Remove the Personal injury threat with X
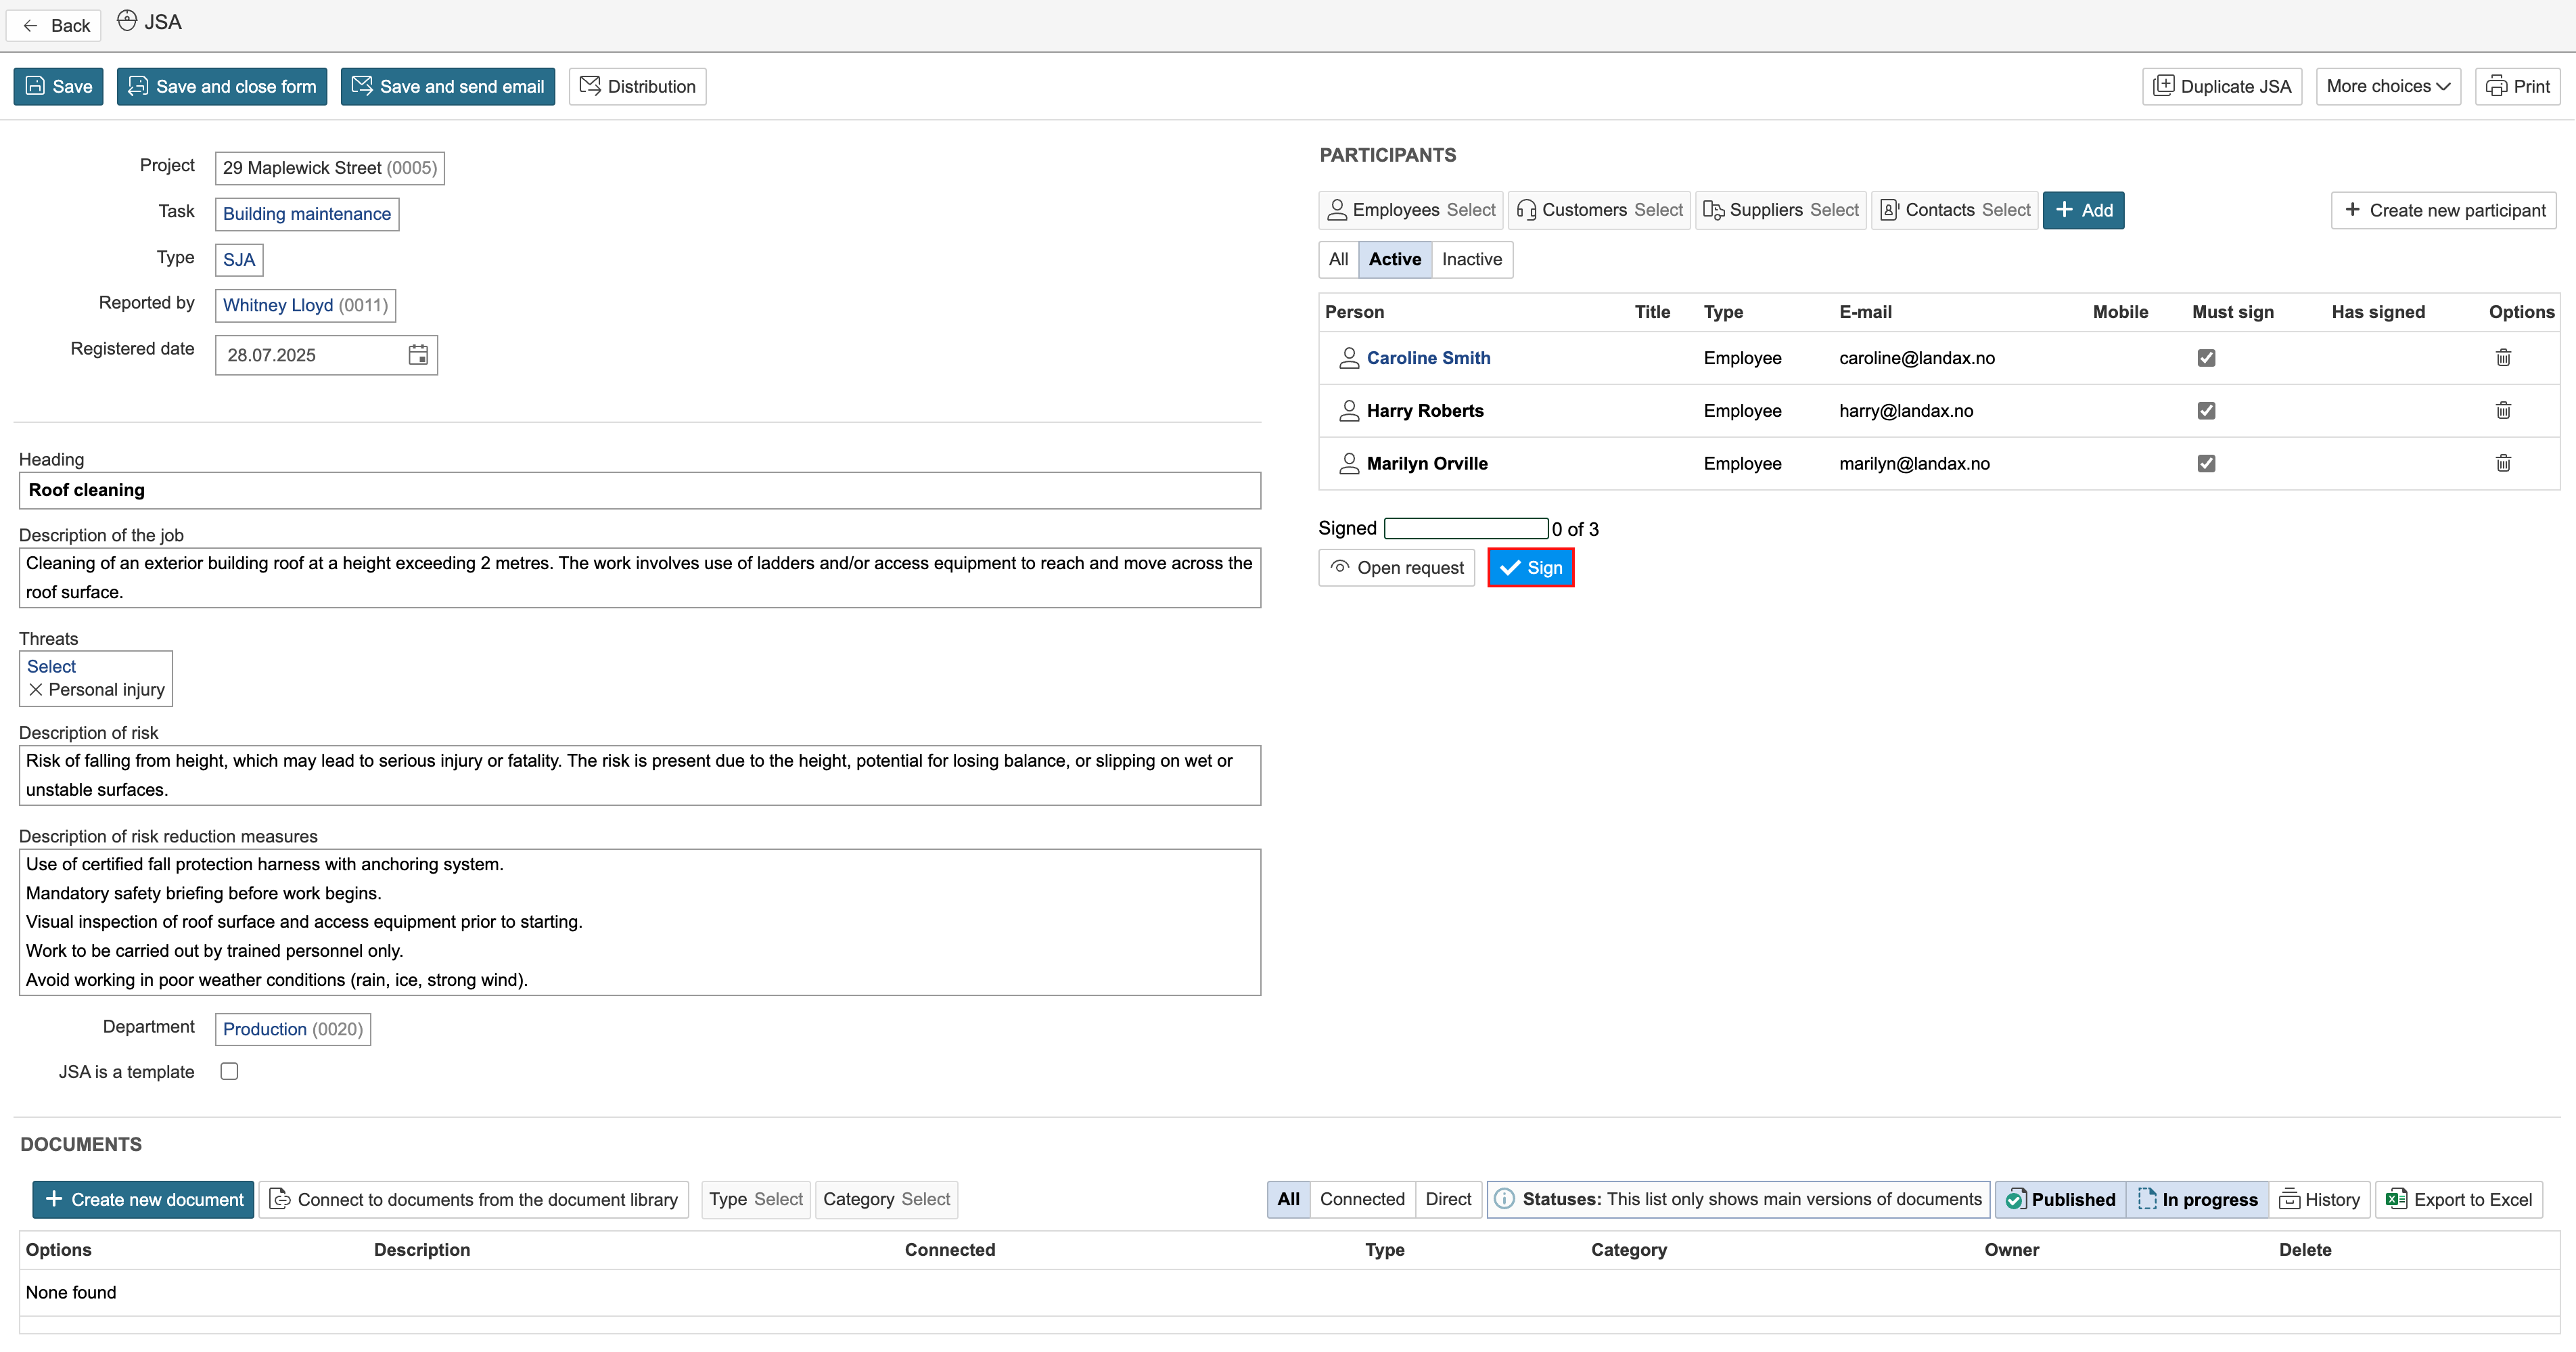Viewport: 2576px width, 1352px height. [36, 690]
